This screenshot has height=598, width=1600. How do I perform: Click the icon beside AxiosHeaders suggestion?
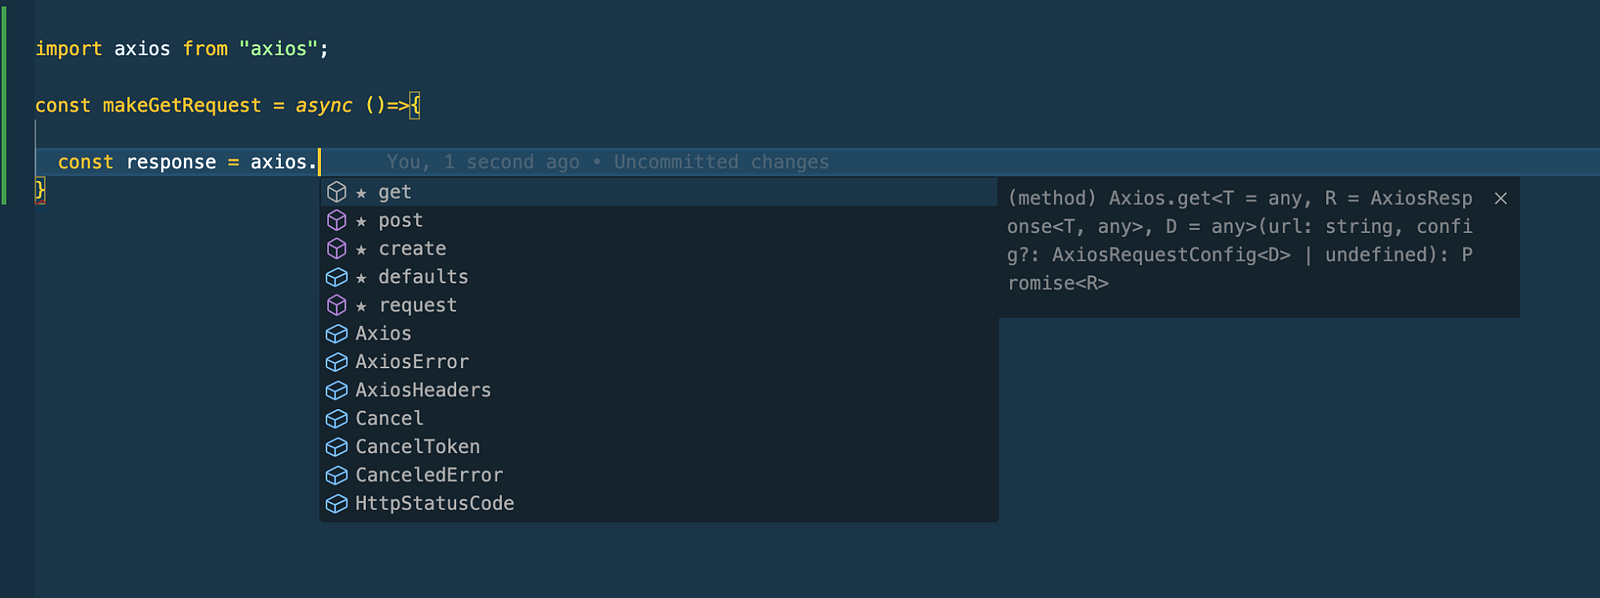(x=337, y=390)
